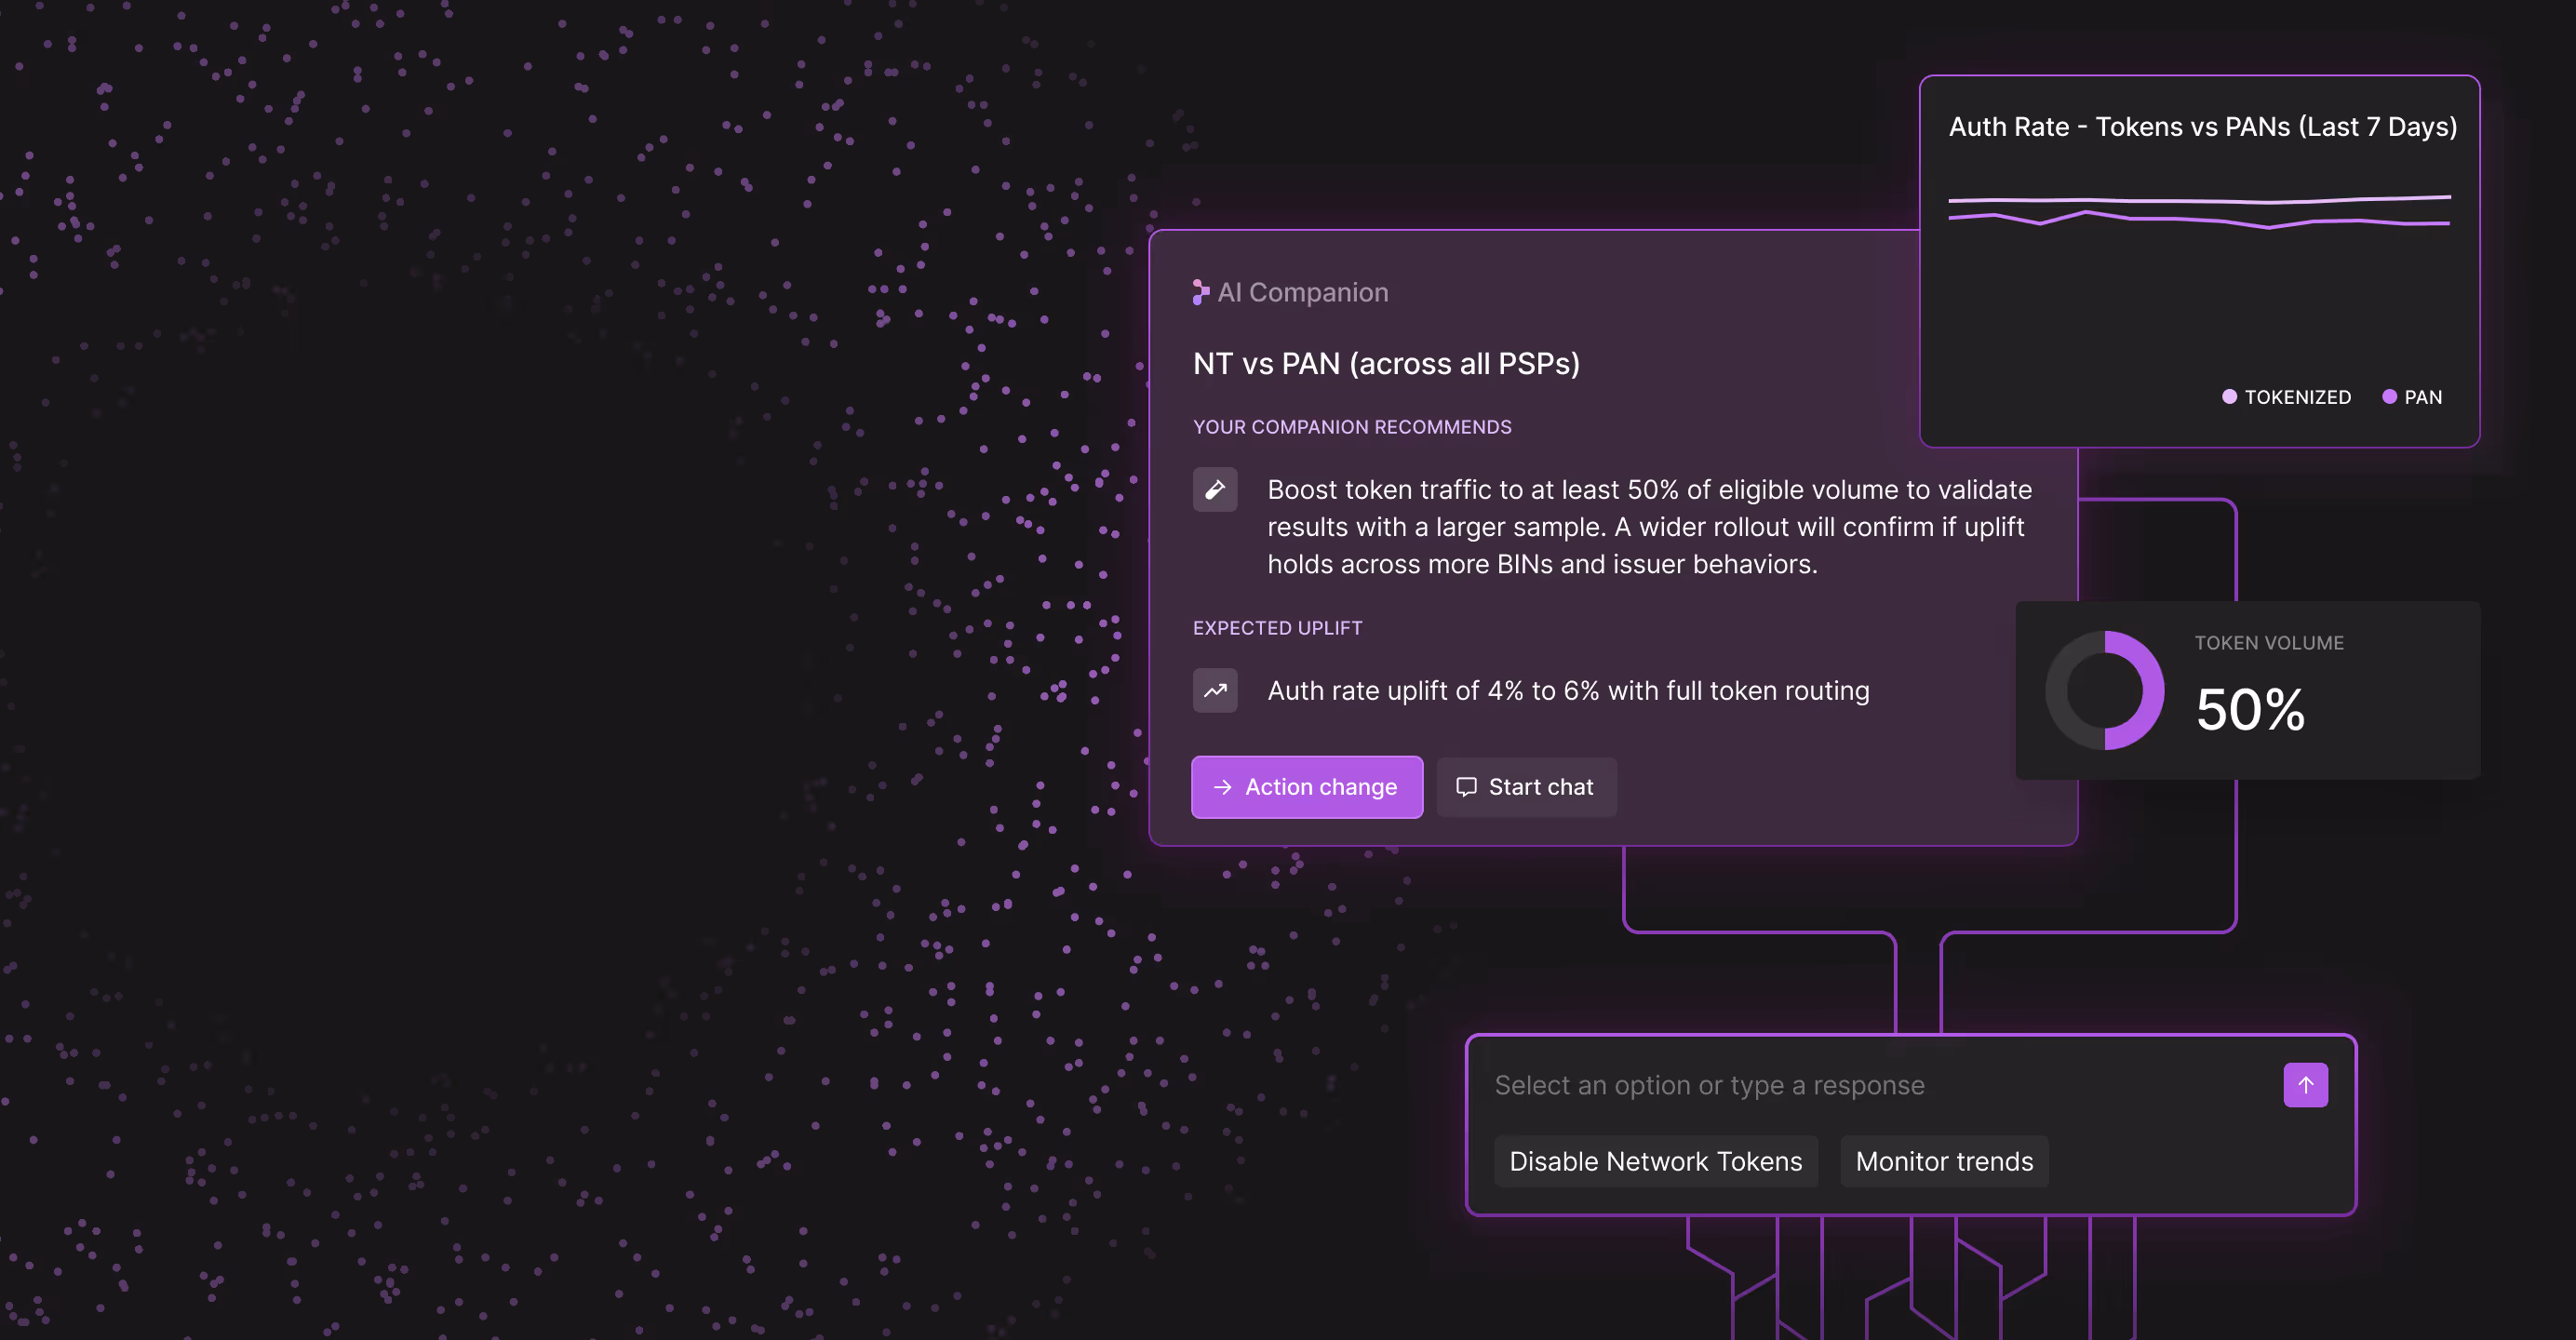Click the arrow icon in Action change
The image size is (2576, 1340).
point(1222,788)
